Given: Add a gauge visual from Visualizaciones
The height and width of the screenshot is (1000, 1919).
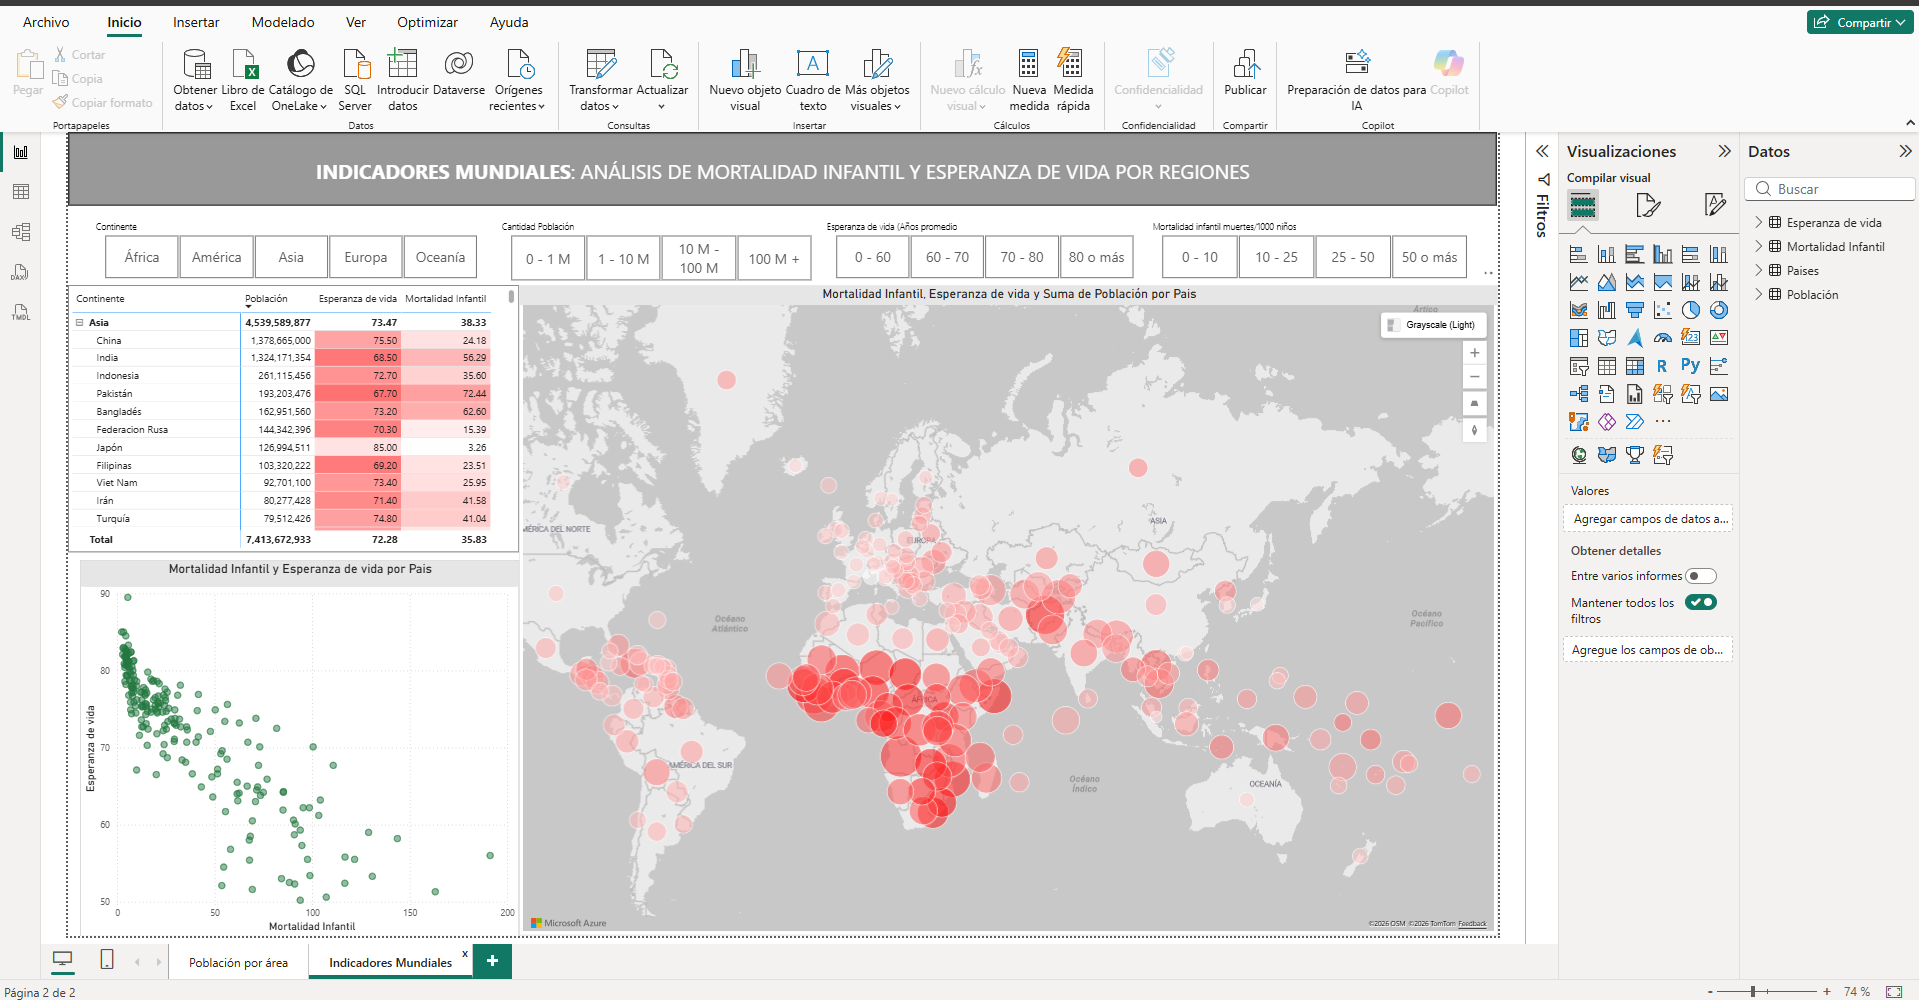Looking at the screenshot, I should [1662, 338].
